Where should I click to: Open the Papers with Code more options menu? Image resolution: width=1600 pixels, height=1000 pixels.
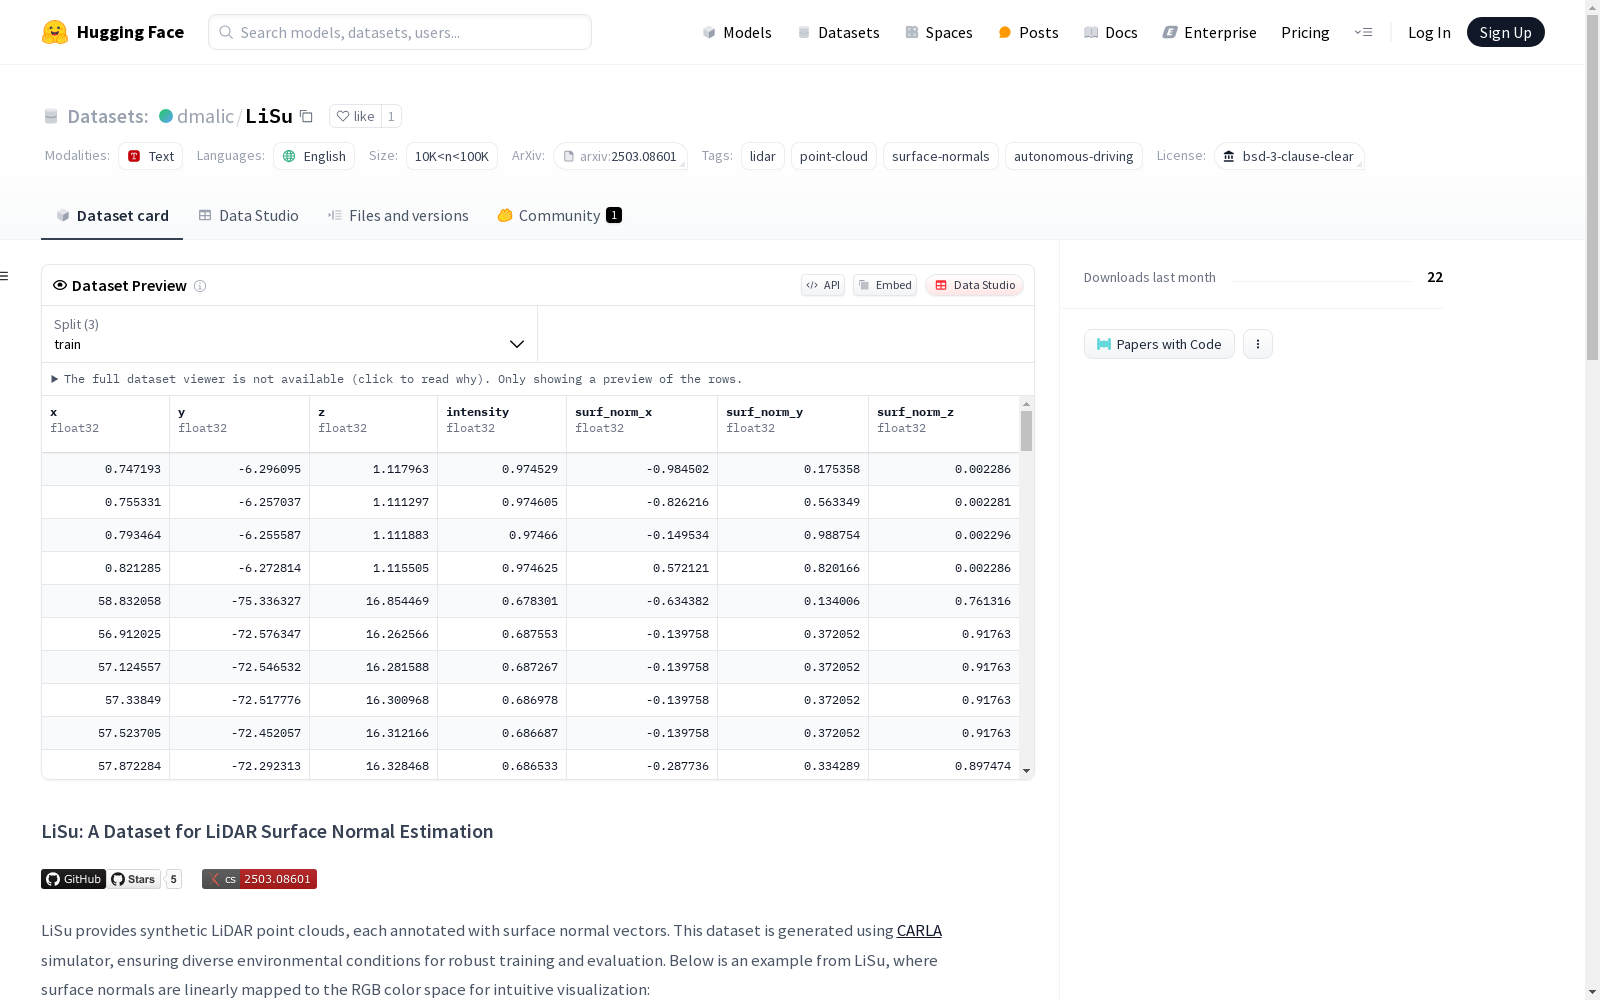click(1258, 344)
